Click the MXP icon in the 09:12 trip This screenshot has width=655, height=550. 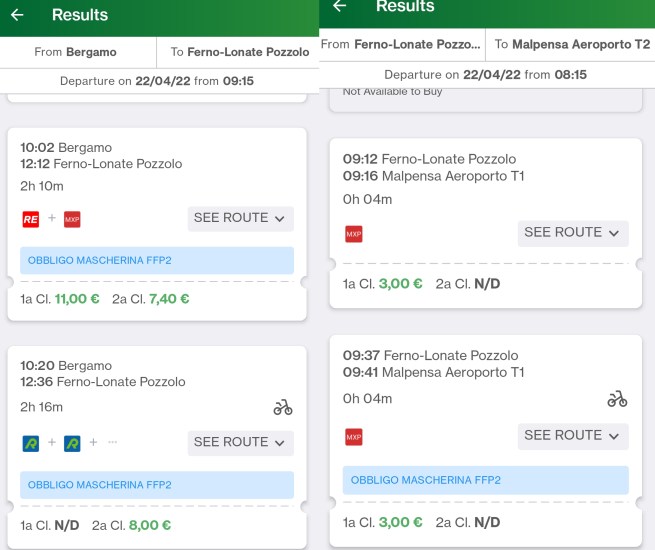[354, 234]
